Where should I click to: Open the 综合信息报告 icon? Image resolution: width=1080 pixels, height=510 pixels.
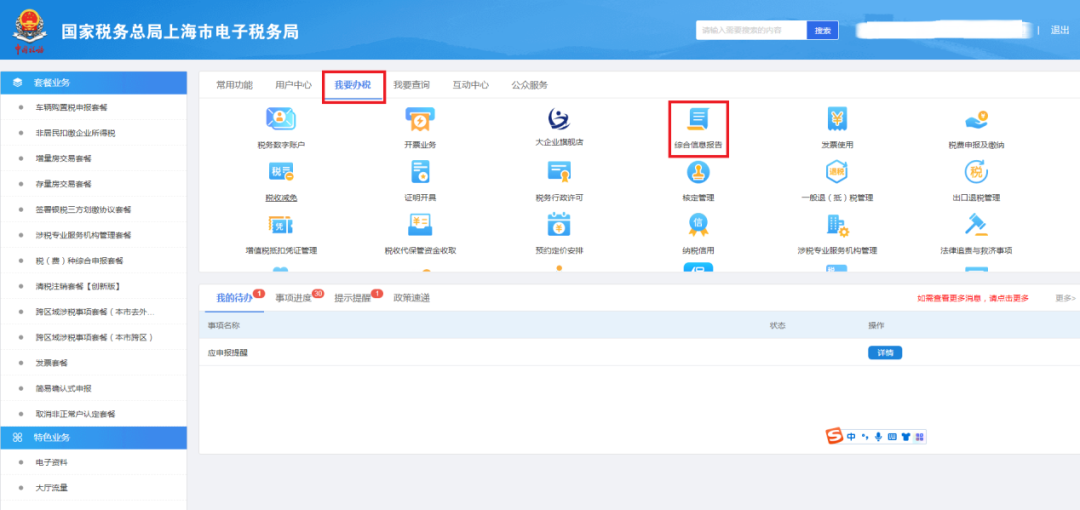(x=698, y=120)
